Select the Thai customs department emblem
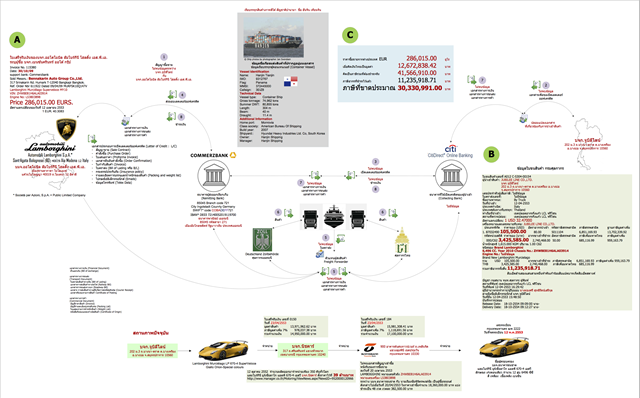 coord(402,241)
